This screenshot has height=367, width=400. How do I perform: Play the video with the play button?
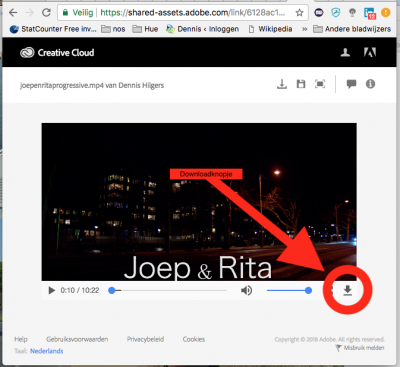[x=51, y=290]
